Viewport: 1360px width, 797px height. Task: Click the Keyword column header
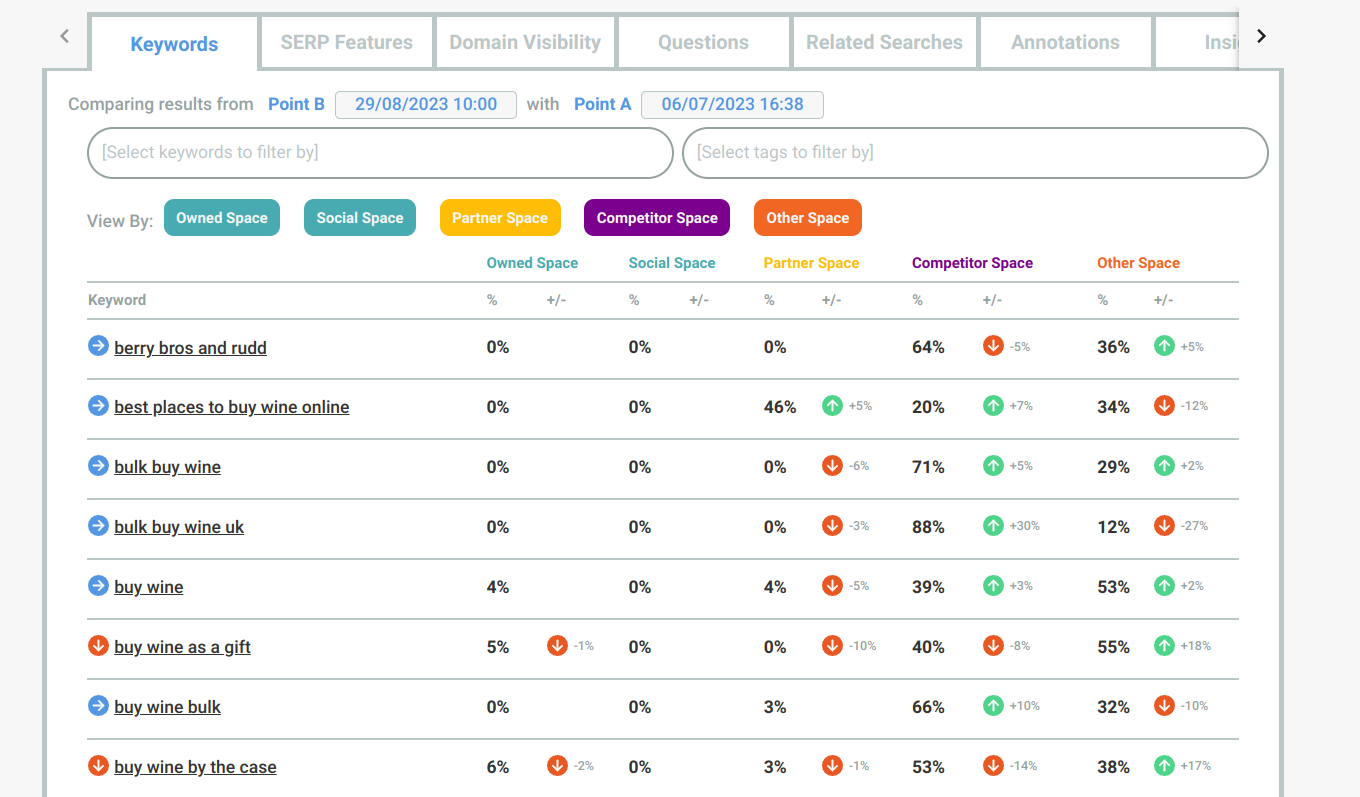coord(117,300)
